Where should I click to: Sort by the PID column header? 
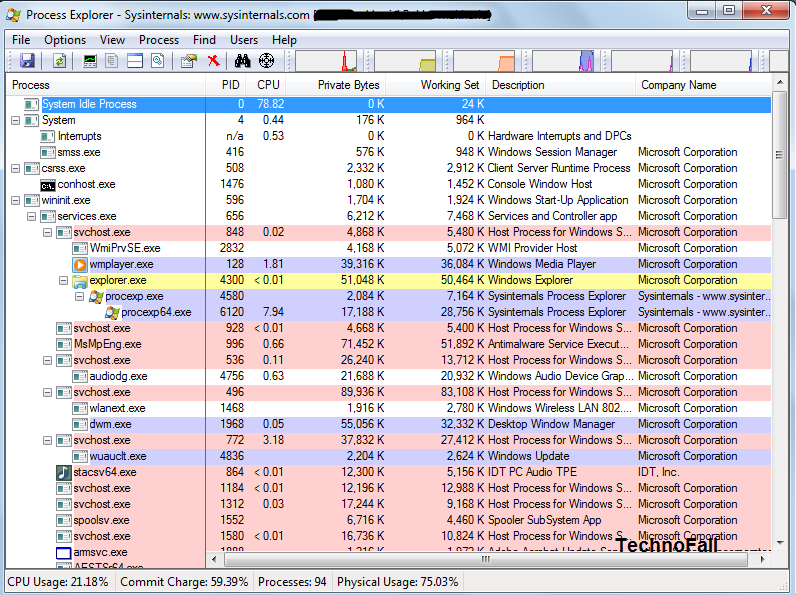pyautogui.click(x=226, y=85)
